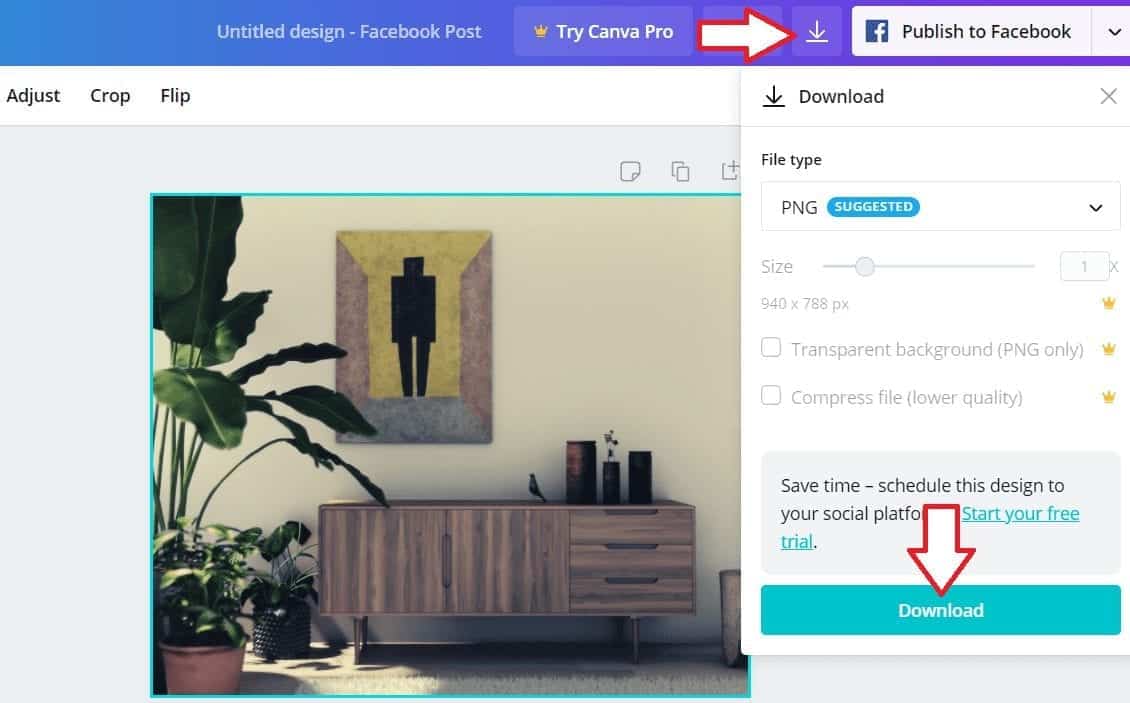
Task: Click the size multiplier input field
Action: coord(1084,267)
